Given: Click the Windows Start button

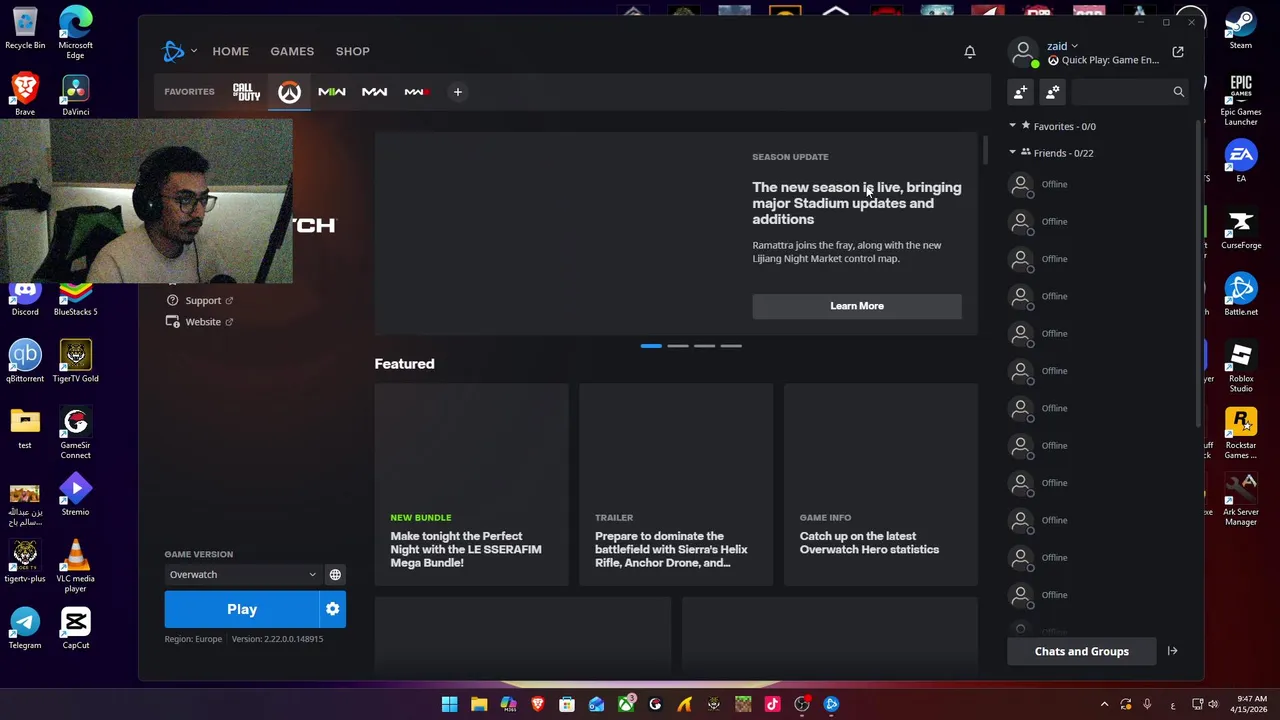Looking at the screenshot, I should coord(449,704).
